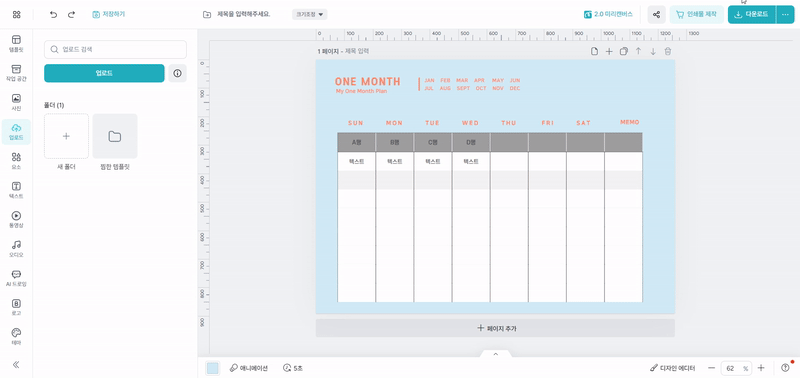Click the redo arrow icon

(71, 15)
